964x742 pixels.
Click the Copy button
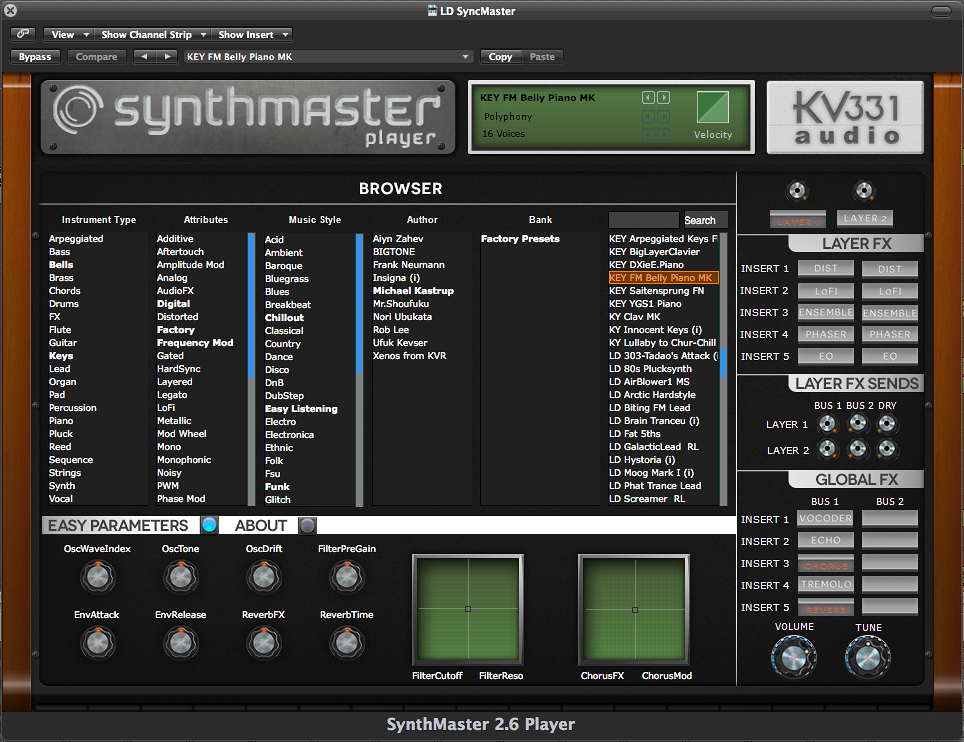500,57
